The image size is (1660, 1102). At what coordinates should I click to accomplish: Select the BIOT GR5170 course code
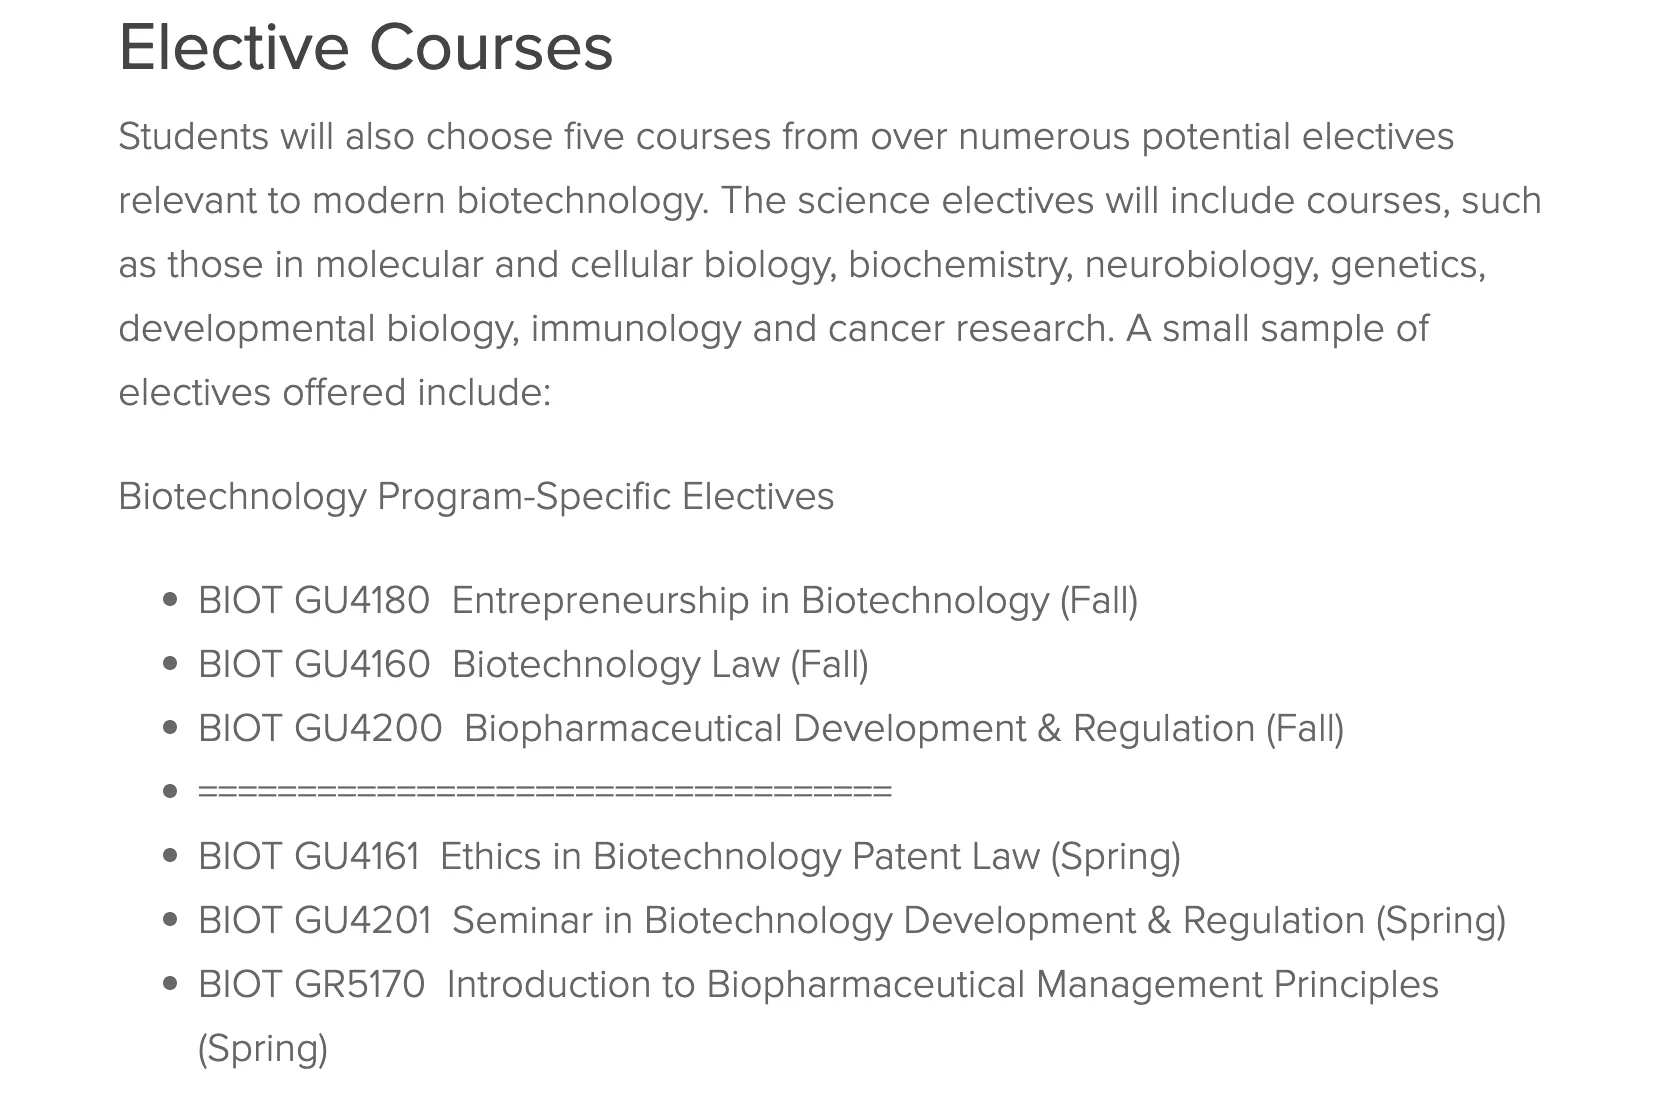tap(311, 984)
